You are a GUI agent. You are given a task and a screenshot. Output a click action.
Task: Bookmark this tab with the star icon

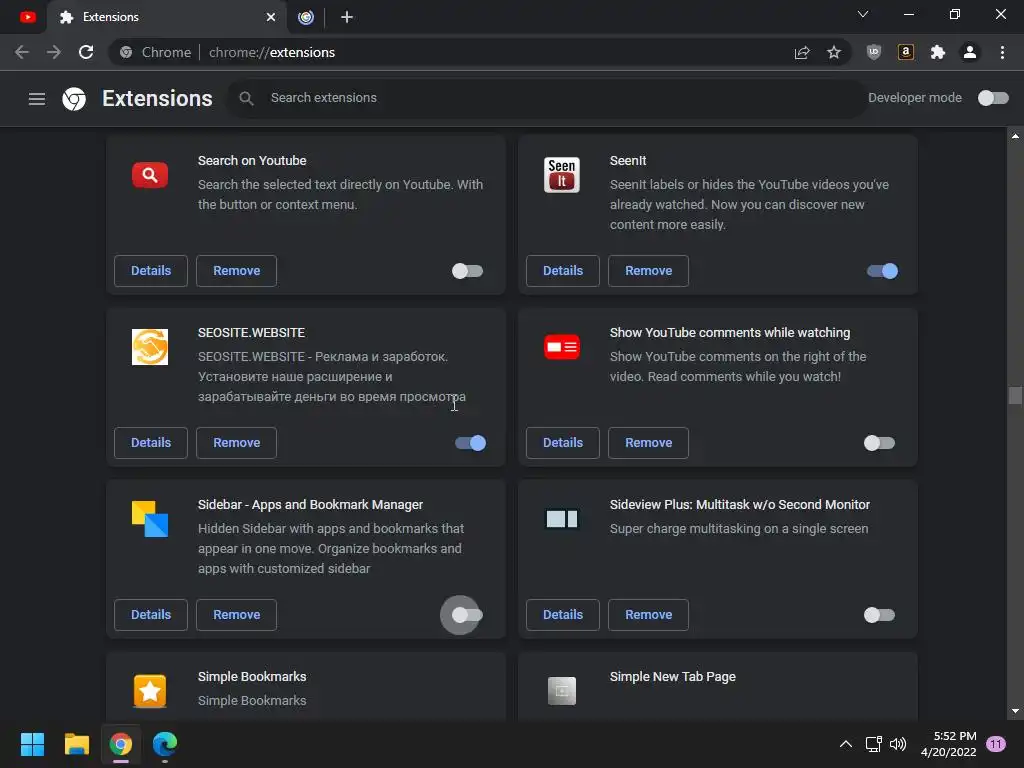(834, 52)
